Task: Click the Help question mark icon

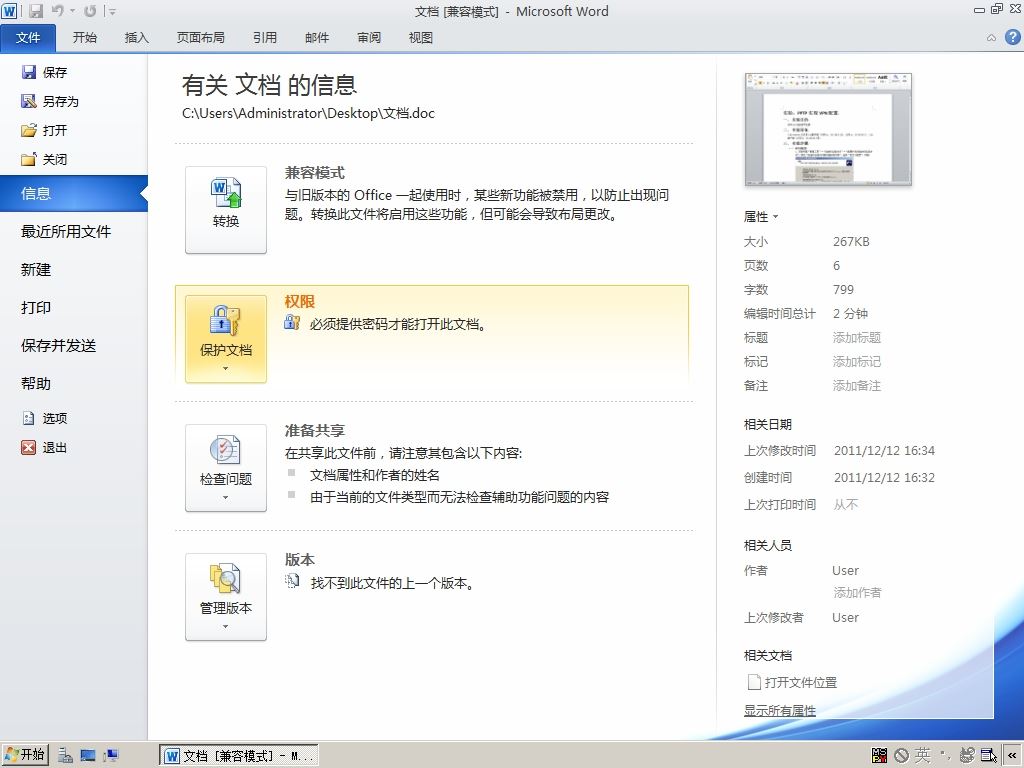Action: coord(1012,37)
